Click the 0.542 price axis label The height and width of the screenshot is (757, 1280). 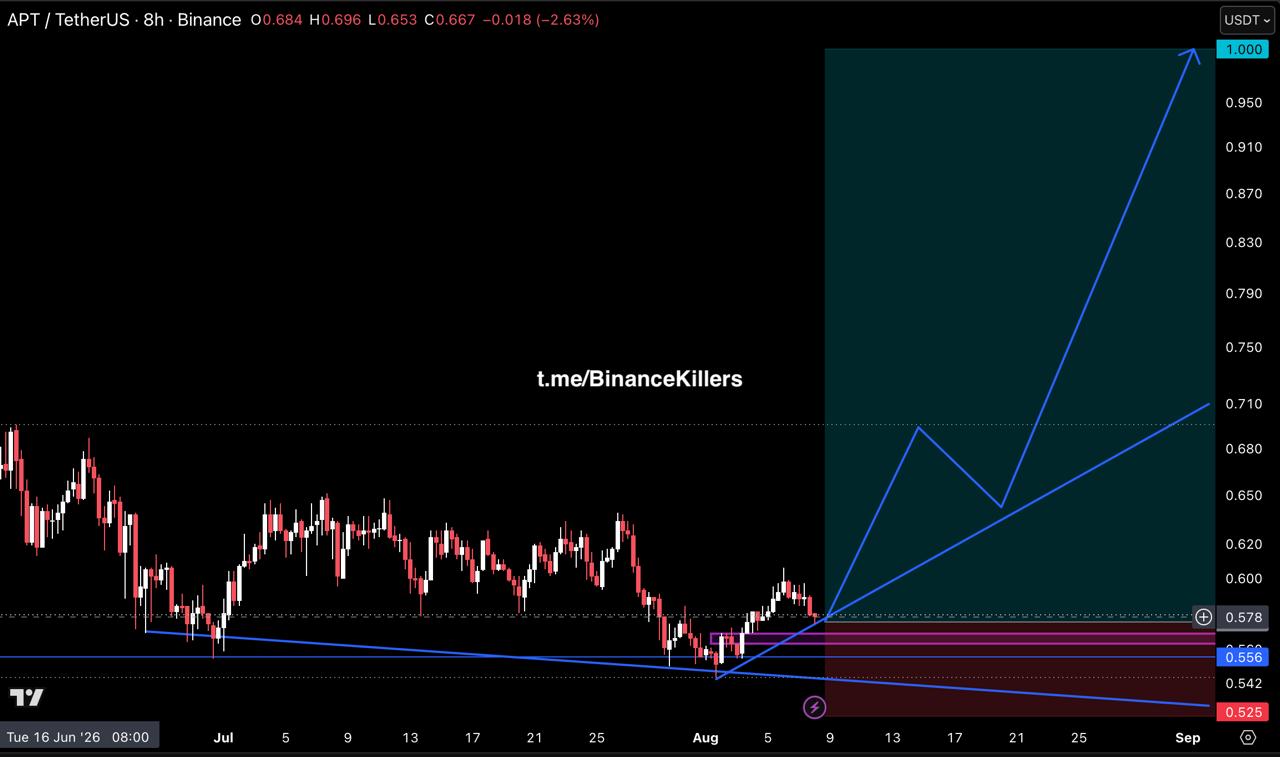tap(1243, 684)
